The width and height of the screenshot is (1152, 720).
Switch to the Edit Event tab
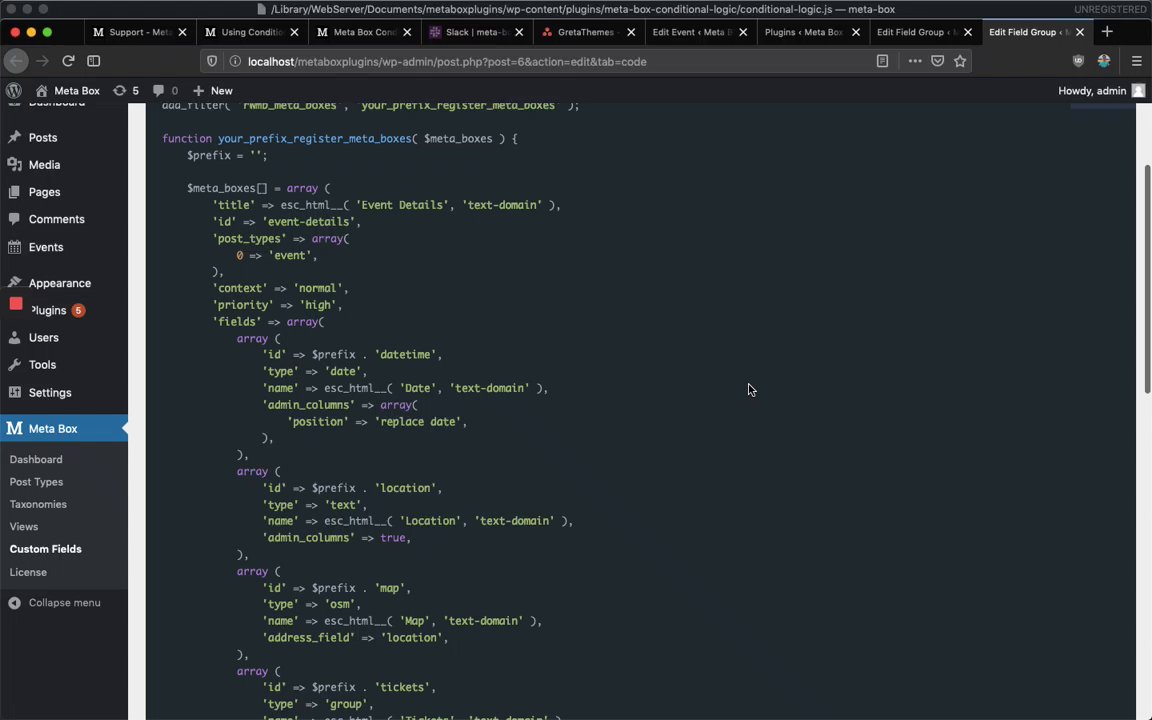690,32
